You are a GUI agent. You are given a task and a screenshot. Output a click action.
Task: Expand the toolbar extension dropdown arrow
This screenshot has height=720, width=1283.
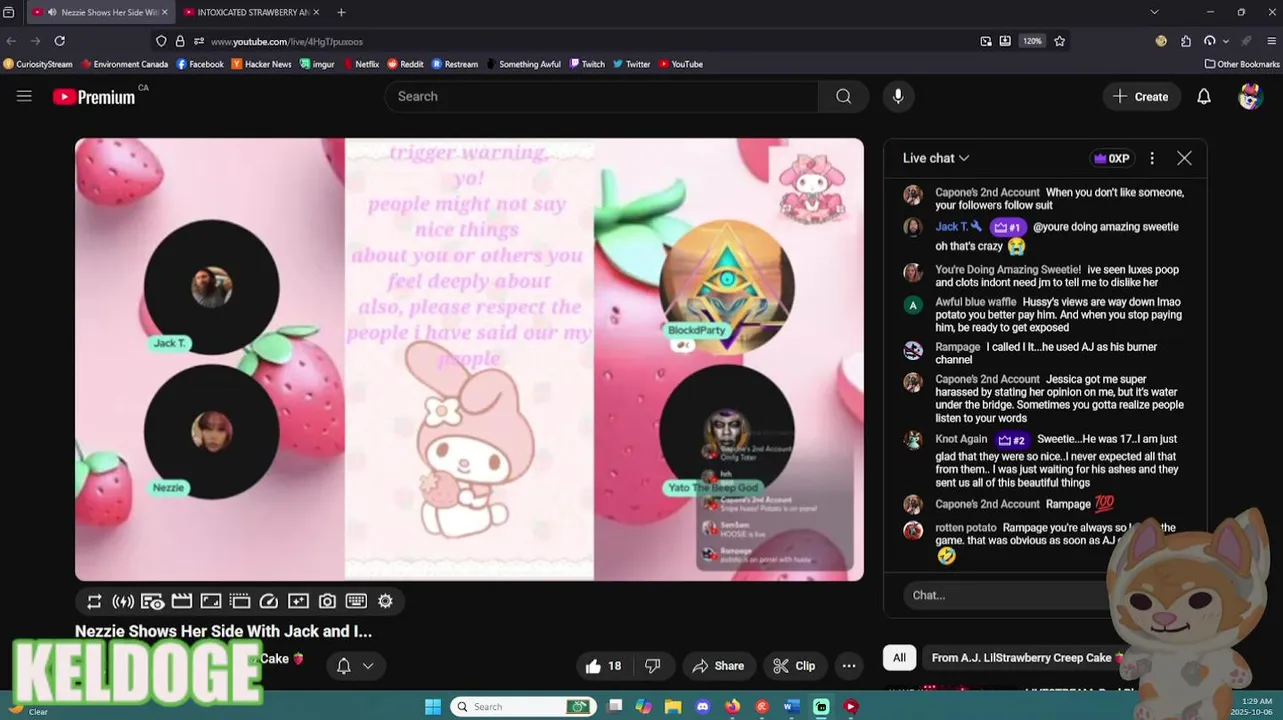tap(1226, 41)
